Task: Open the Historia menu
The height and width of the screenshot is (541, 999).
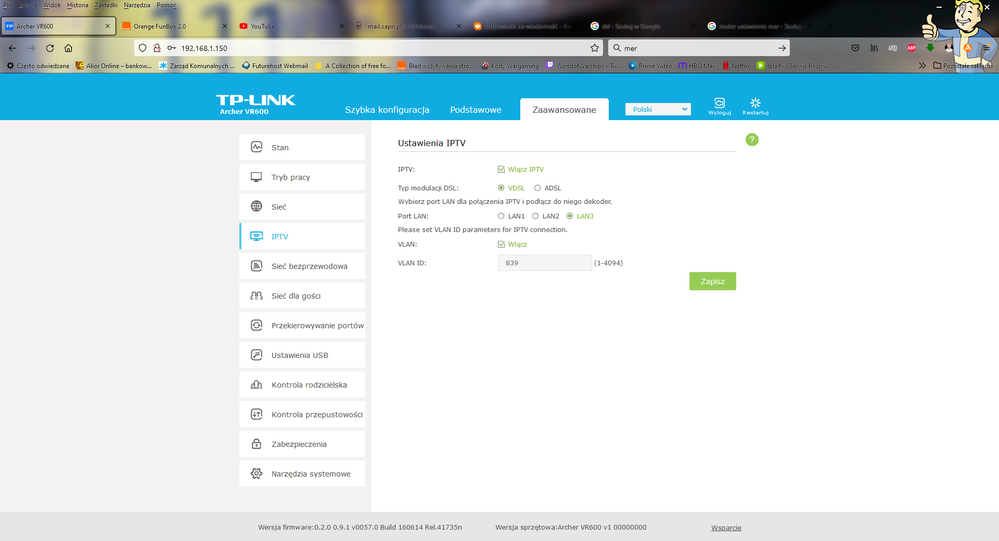Action: tap(78, 5)
